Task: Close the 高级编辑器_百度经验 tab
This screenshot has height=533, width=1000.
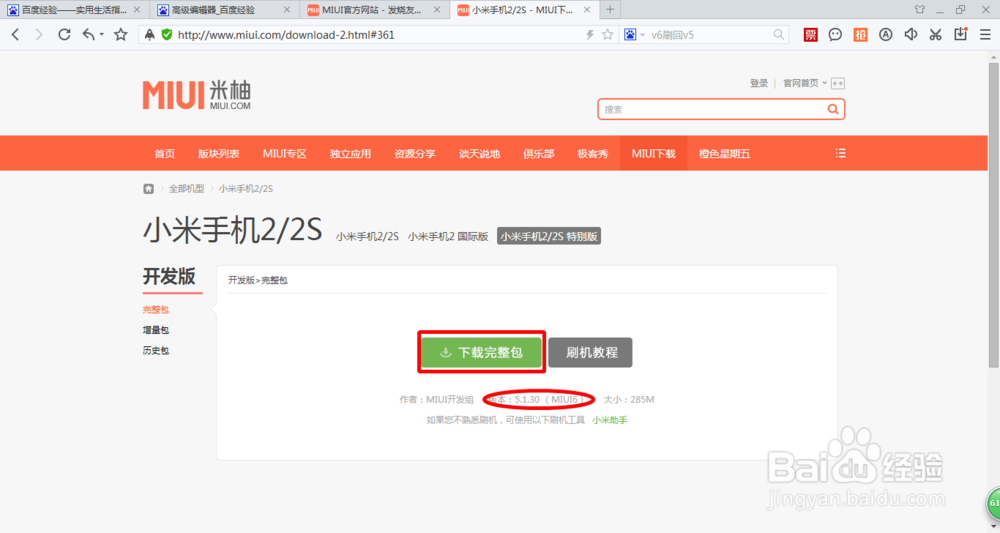Action: tap(286, 10)
